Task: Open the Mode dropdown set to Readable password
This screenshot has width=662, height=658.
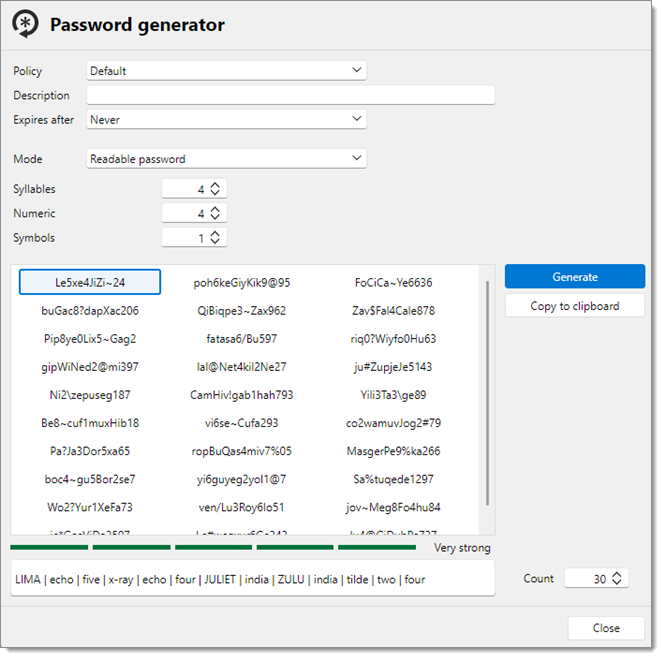Action: (x=226, y=159)
